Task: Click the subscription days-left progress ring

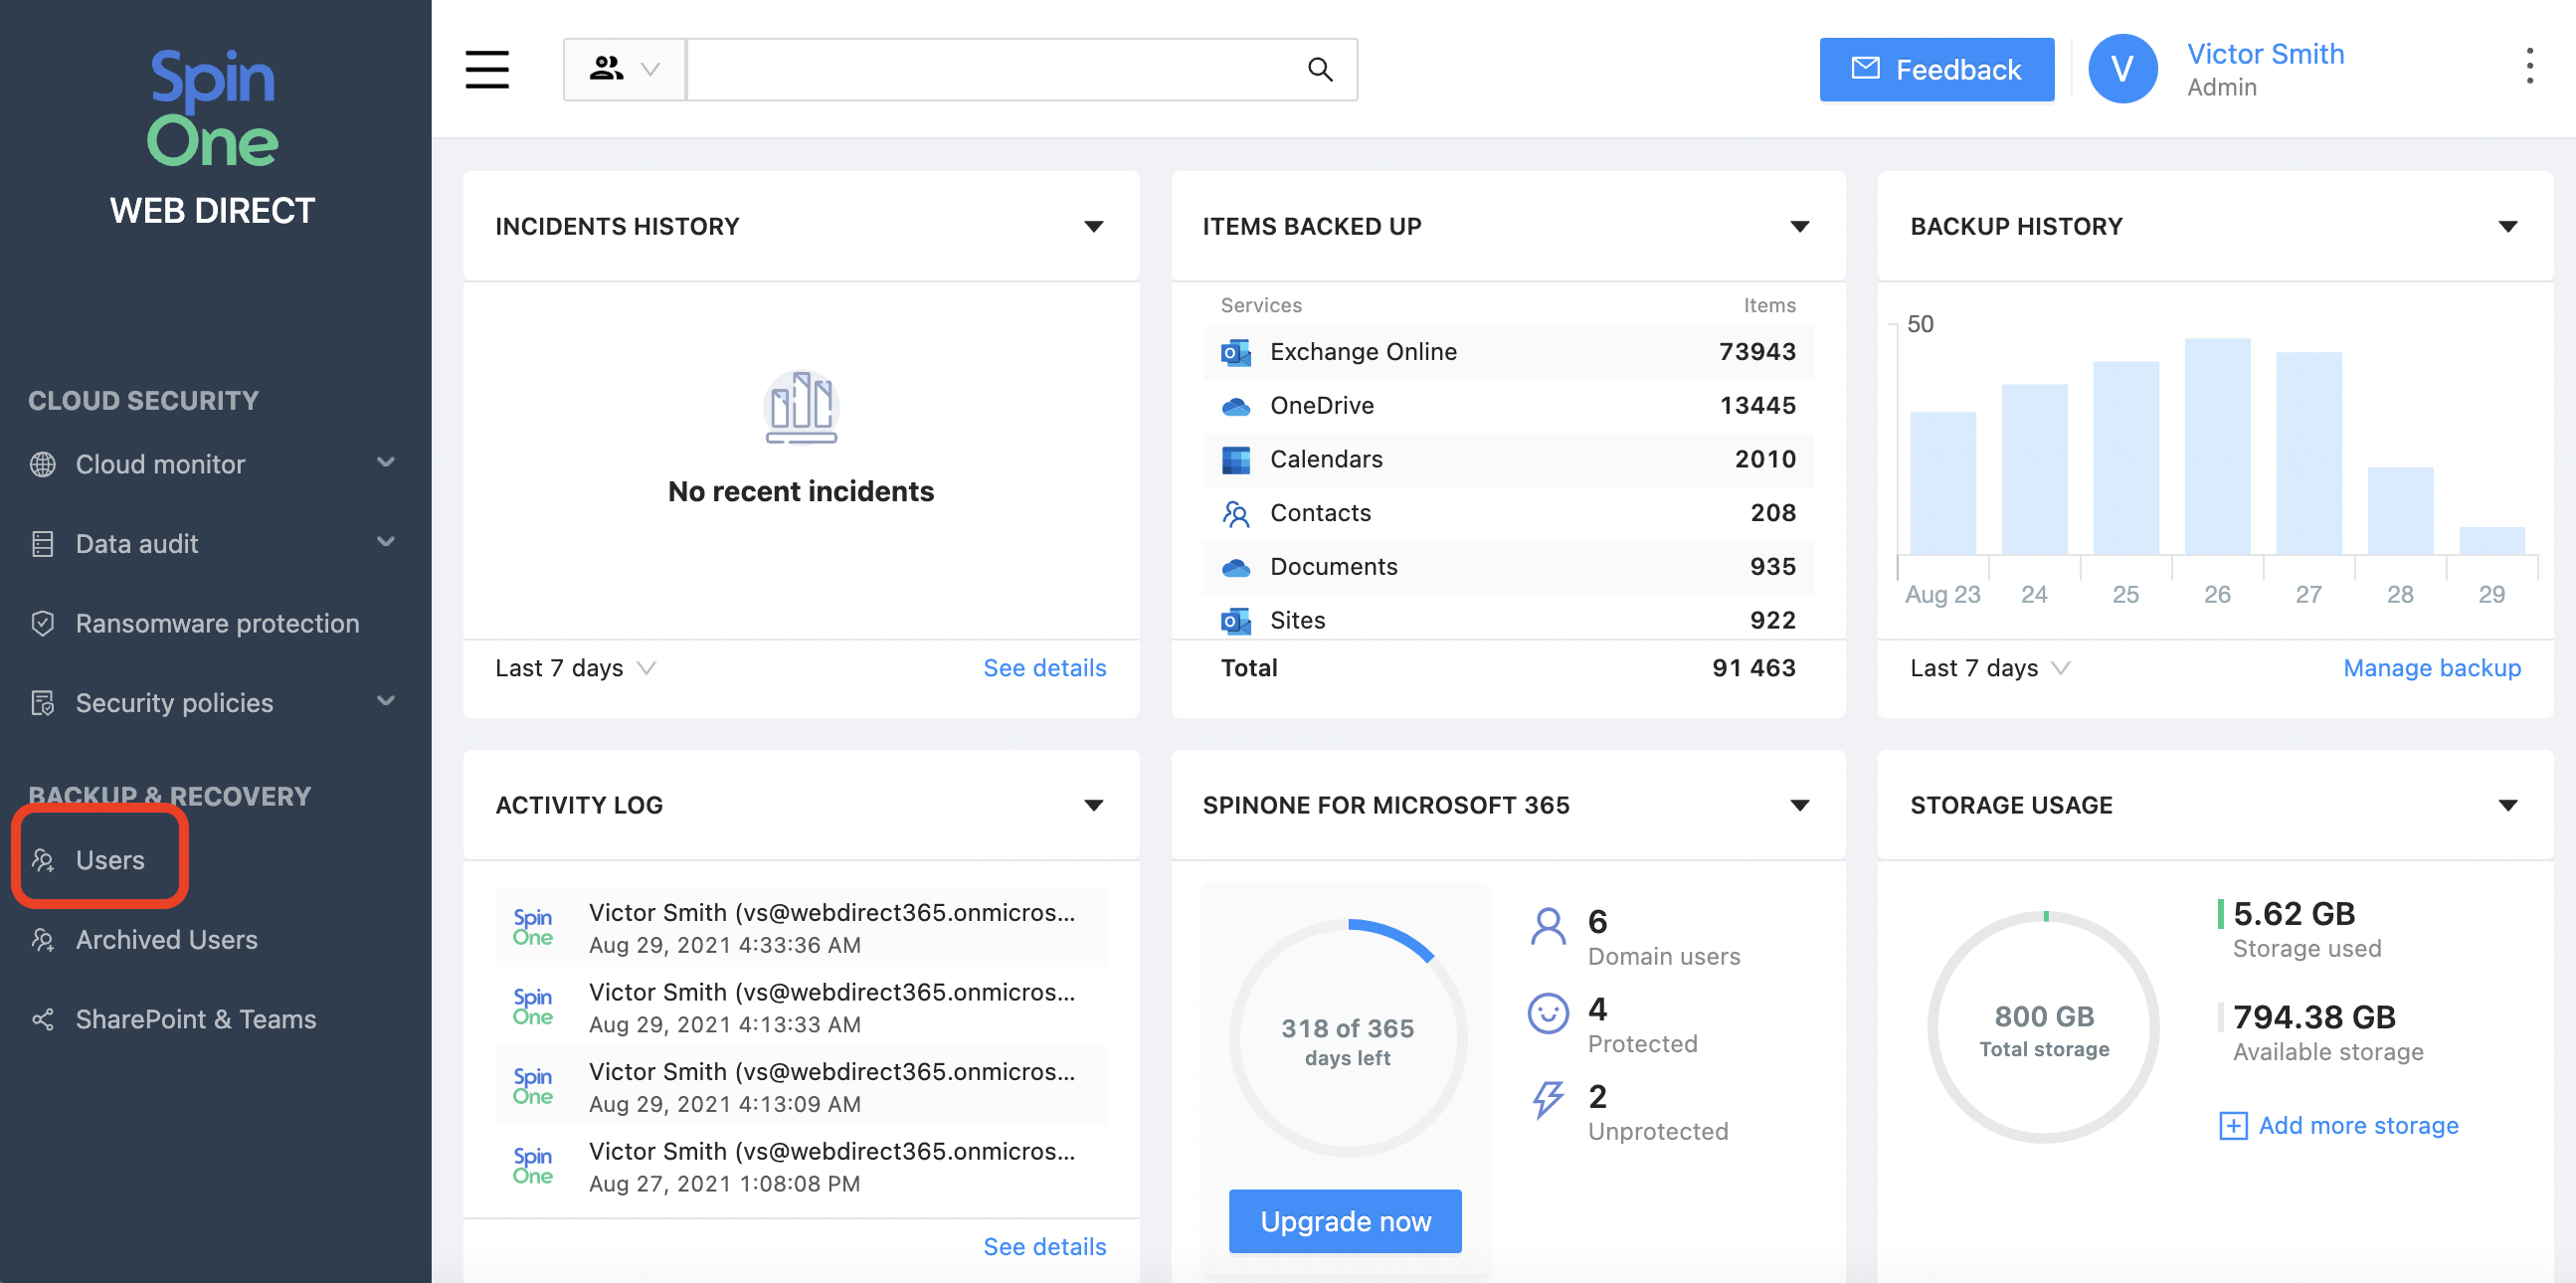Action: click(1347, 1038)
